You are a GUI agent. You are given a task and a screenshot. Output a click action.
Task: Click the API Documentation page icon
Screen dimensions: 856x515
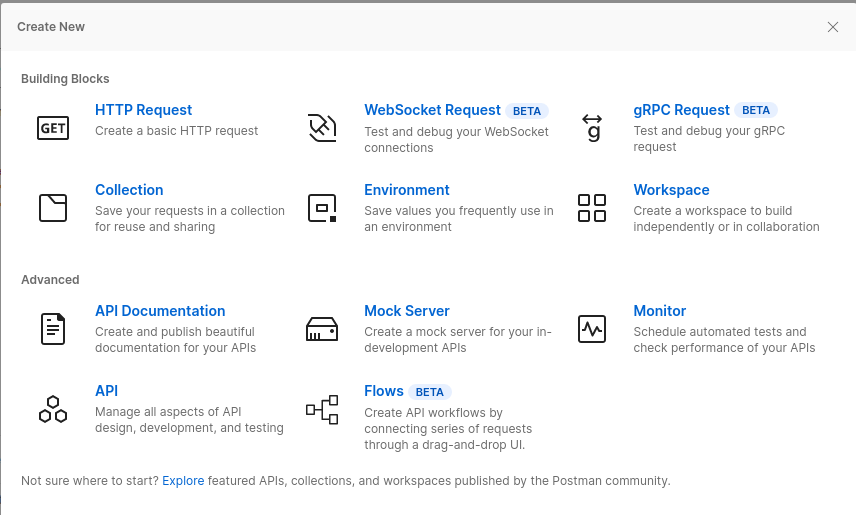pos(52,328)
